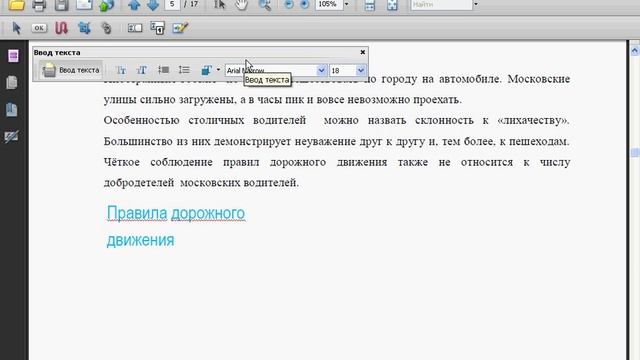The image size is (640, 360).
Task: Click the zoom percentage field showing 105%
Action: (x=329, y=4)
